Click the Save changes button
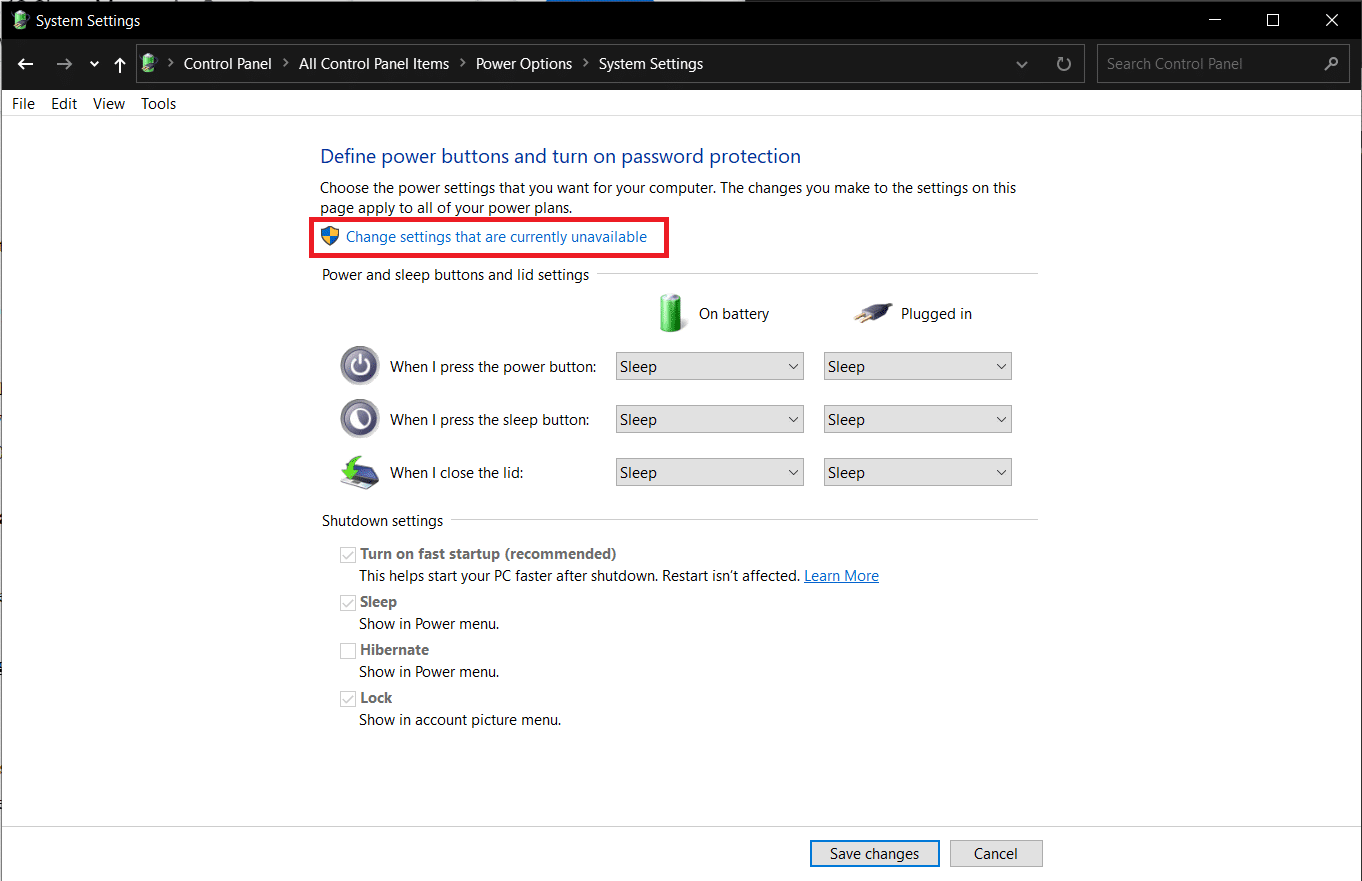Screen dimensions: 1362x881 point(874,854)
